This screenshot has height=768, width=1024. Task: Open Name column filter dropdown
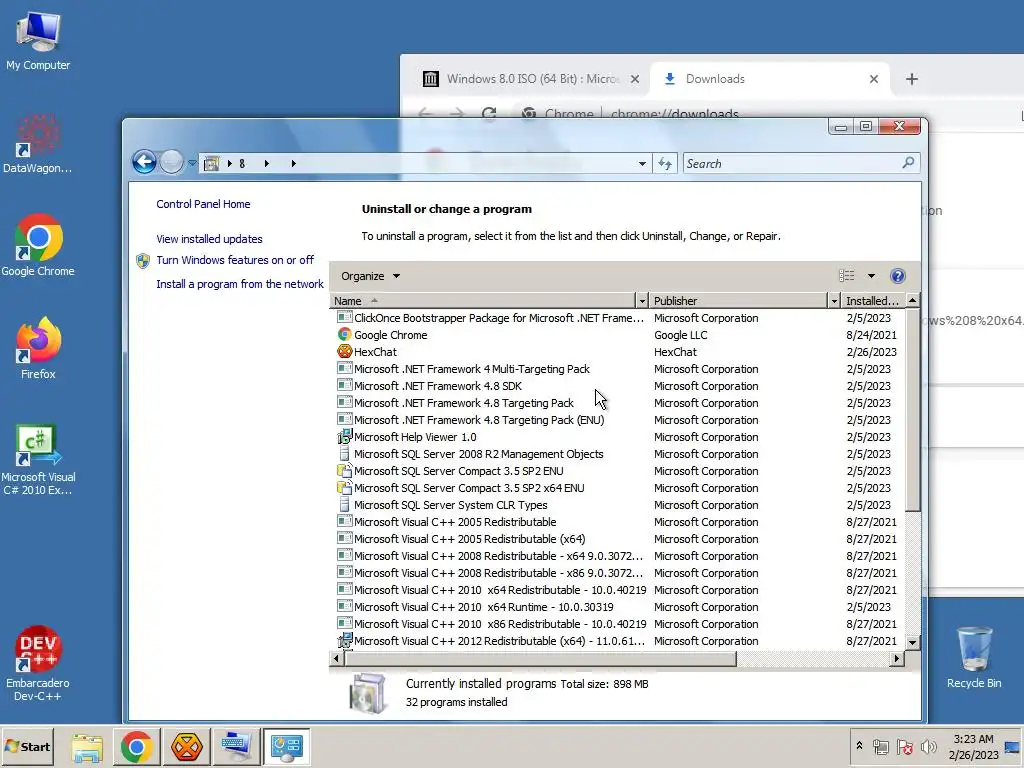tap(642, 300)
